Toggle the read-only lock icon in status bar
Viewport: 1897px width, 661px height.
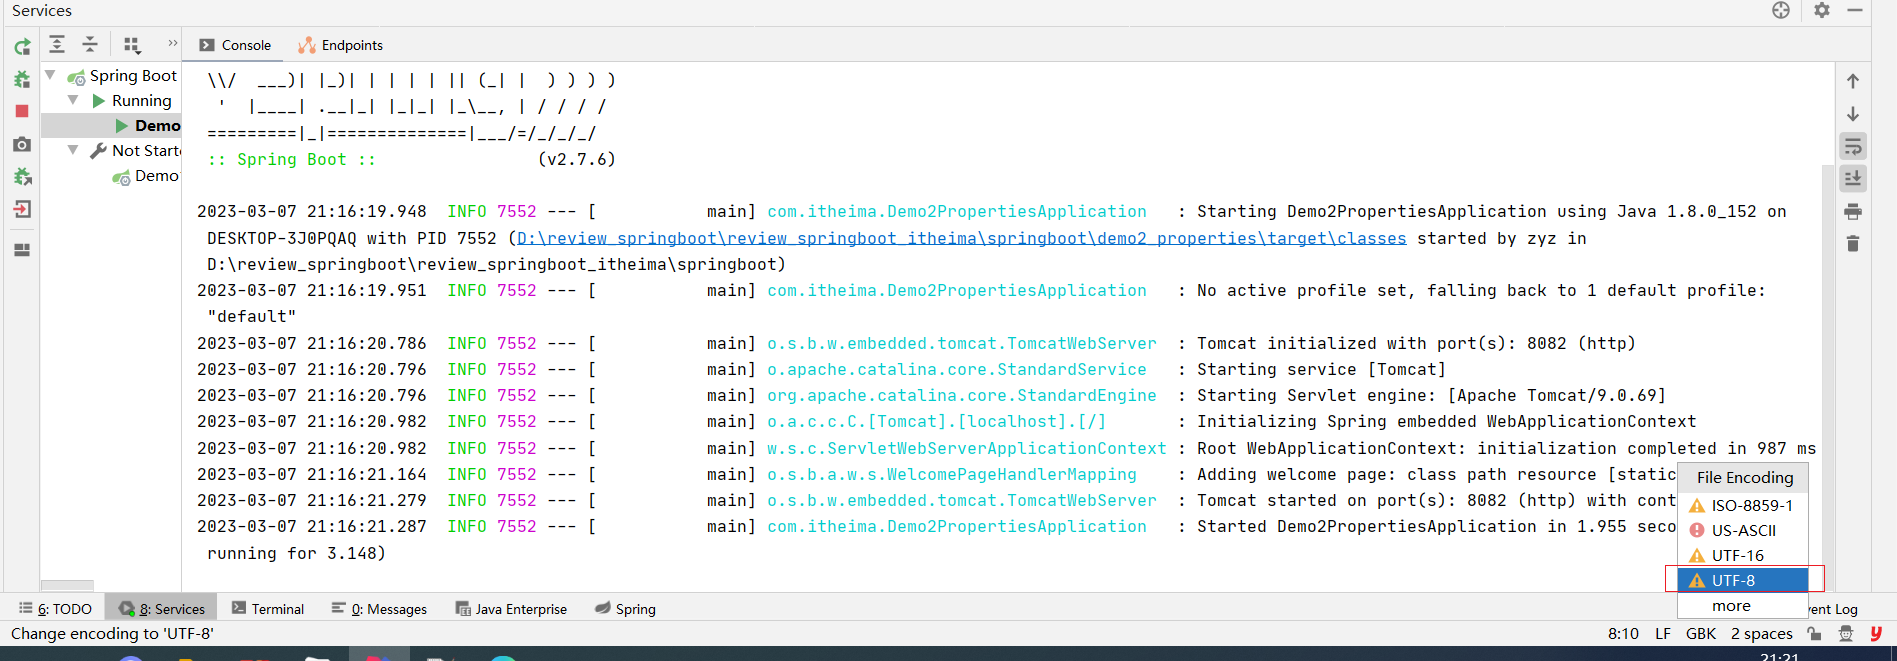(1814, 633)
